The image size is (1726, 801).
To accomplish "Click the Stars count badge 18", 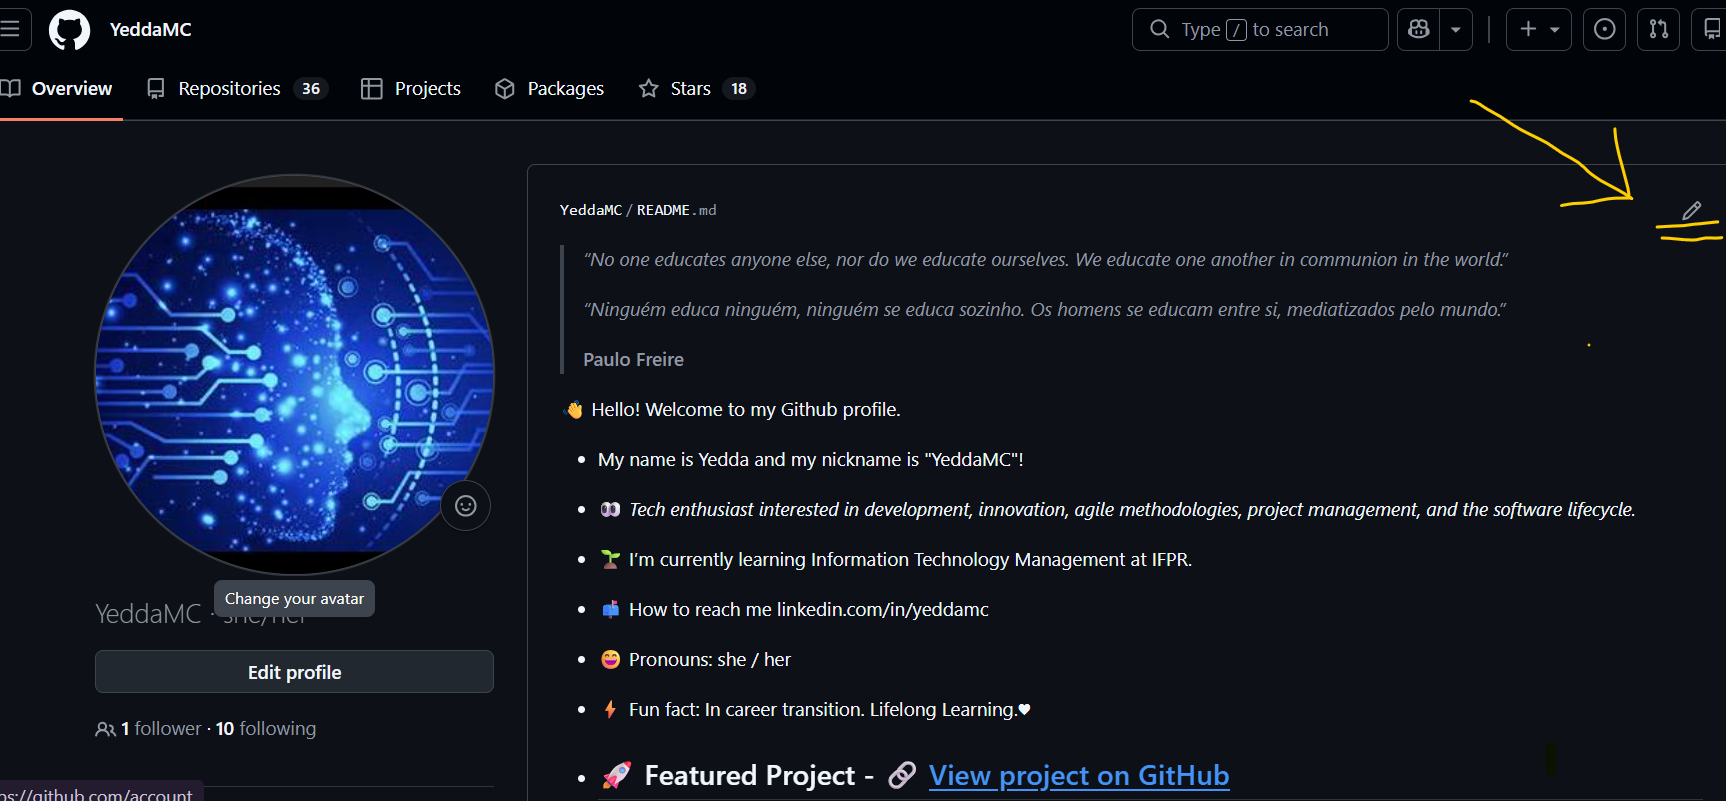I will click(x=739, y=89).
